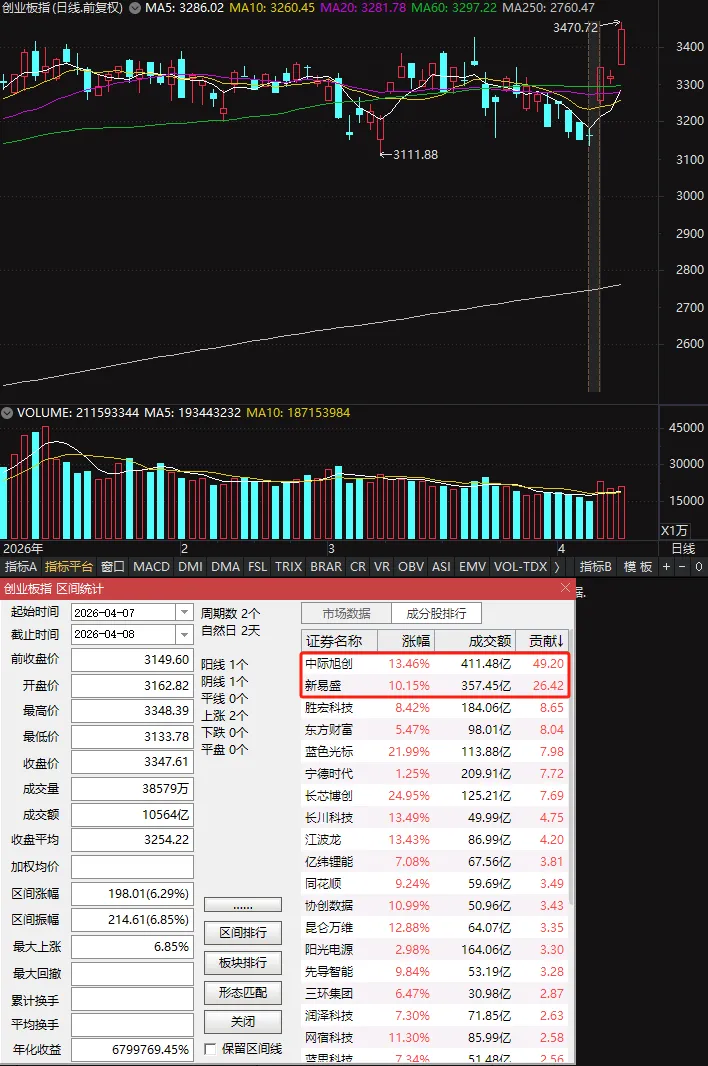Open the 窗口 menu

pos(112,566)
